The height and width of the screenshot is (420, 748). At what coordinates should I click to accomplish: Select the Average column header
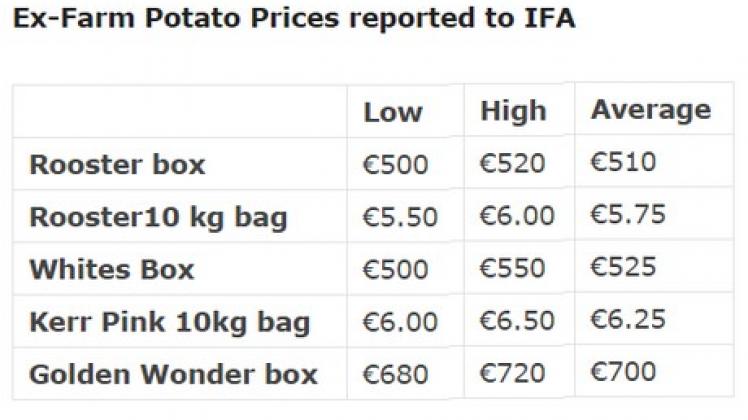[651, 110]
